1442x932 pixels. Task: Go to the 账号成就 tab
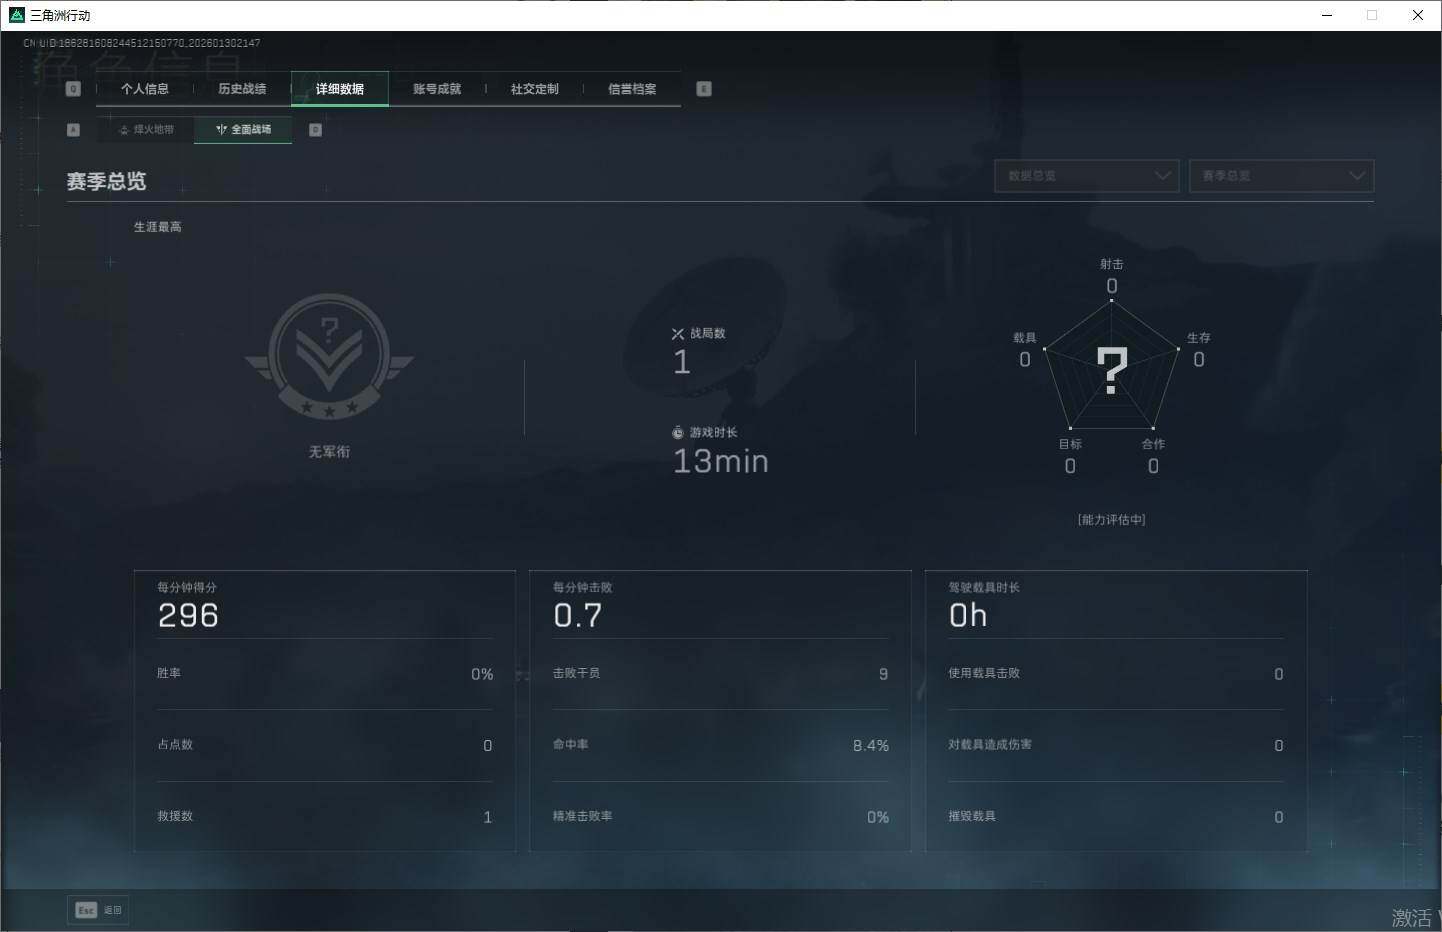pyautogui.click(x=437, y=89)
